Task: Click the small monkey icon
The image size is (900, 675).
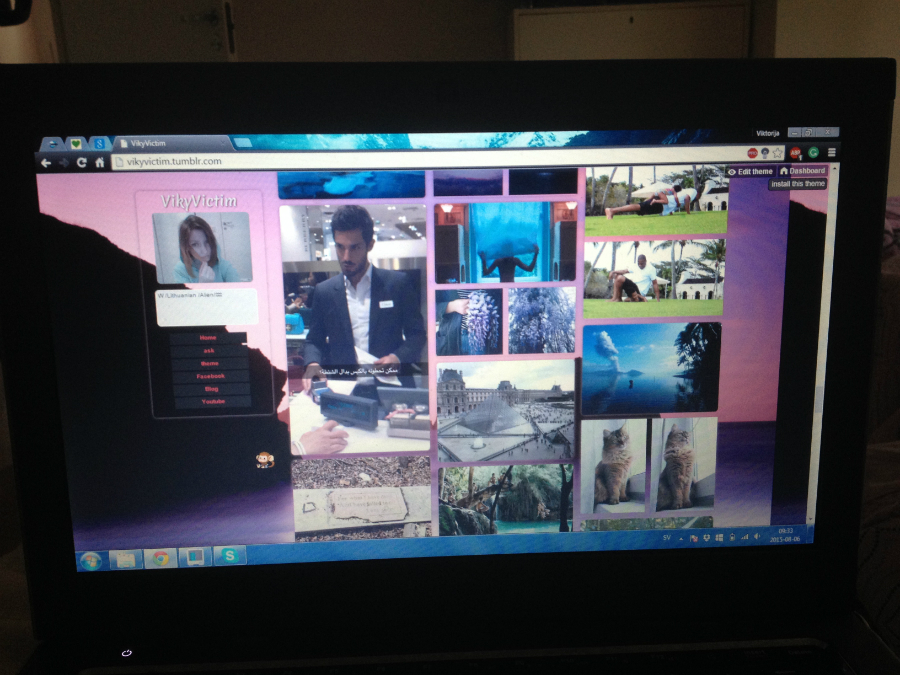Action: 264,460
